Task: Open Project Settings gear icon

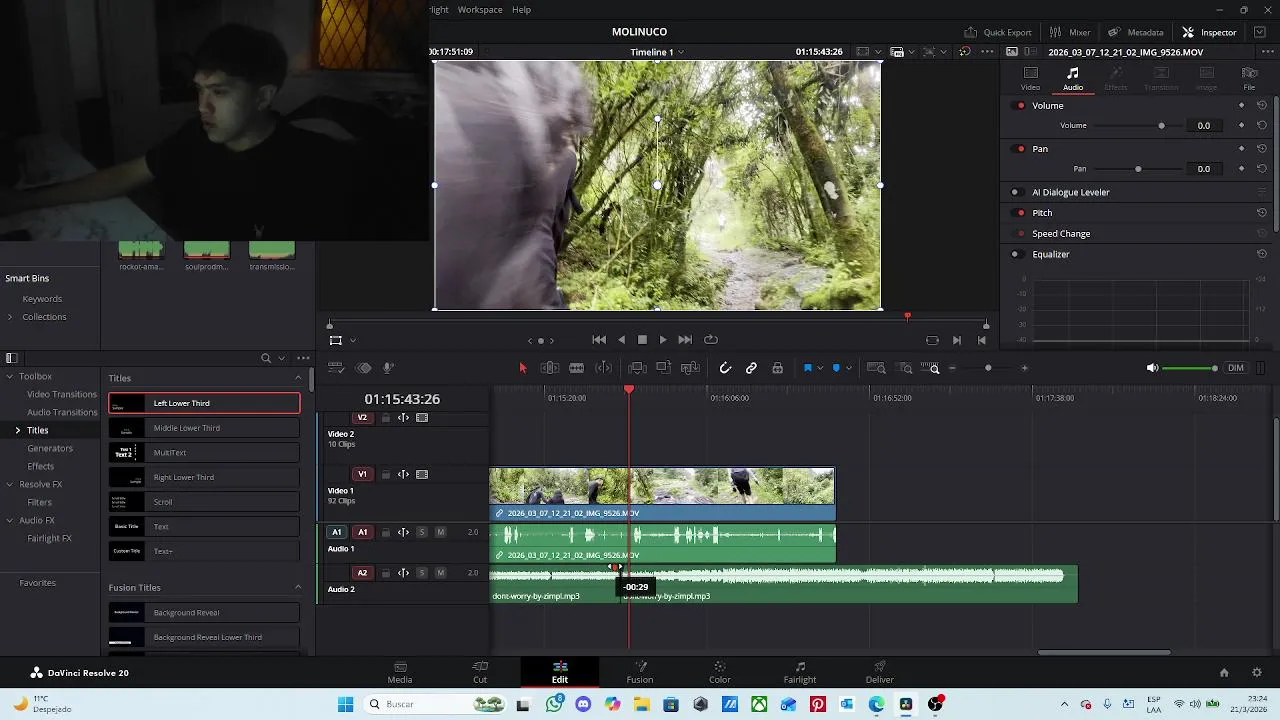Action: (1257, 673)
